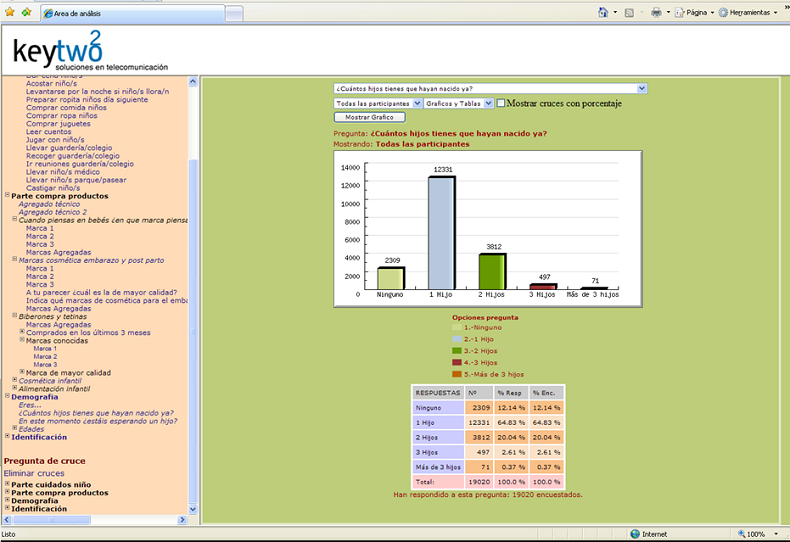Click the Home icon in toolbar

tap(604, 13)
